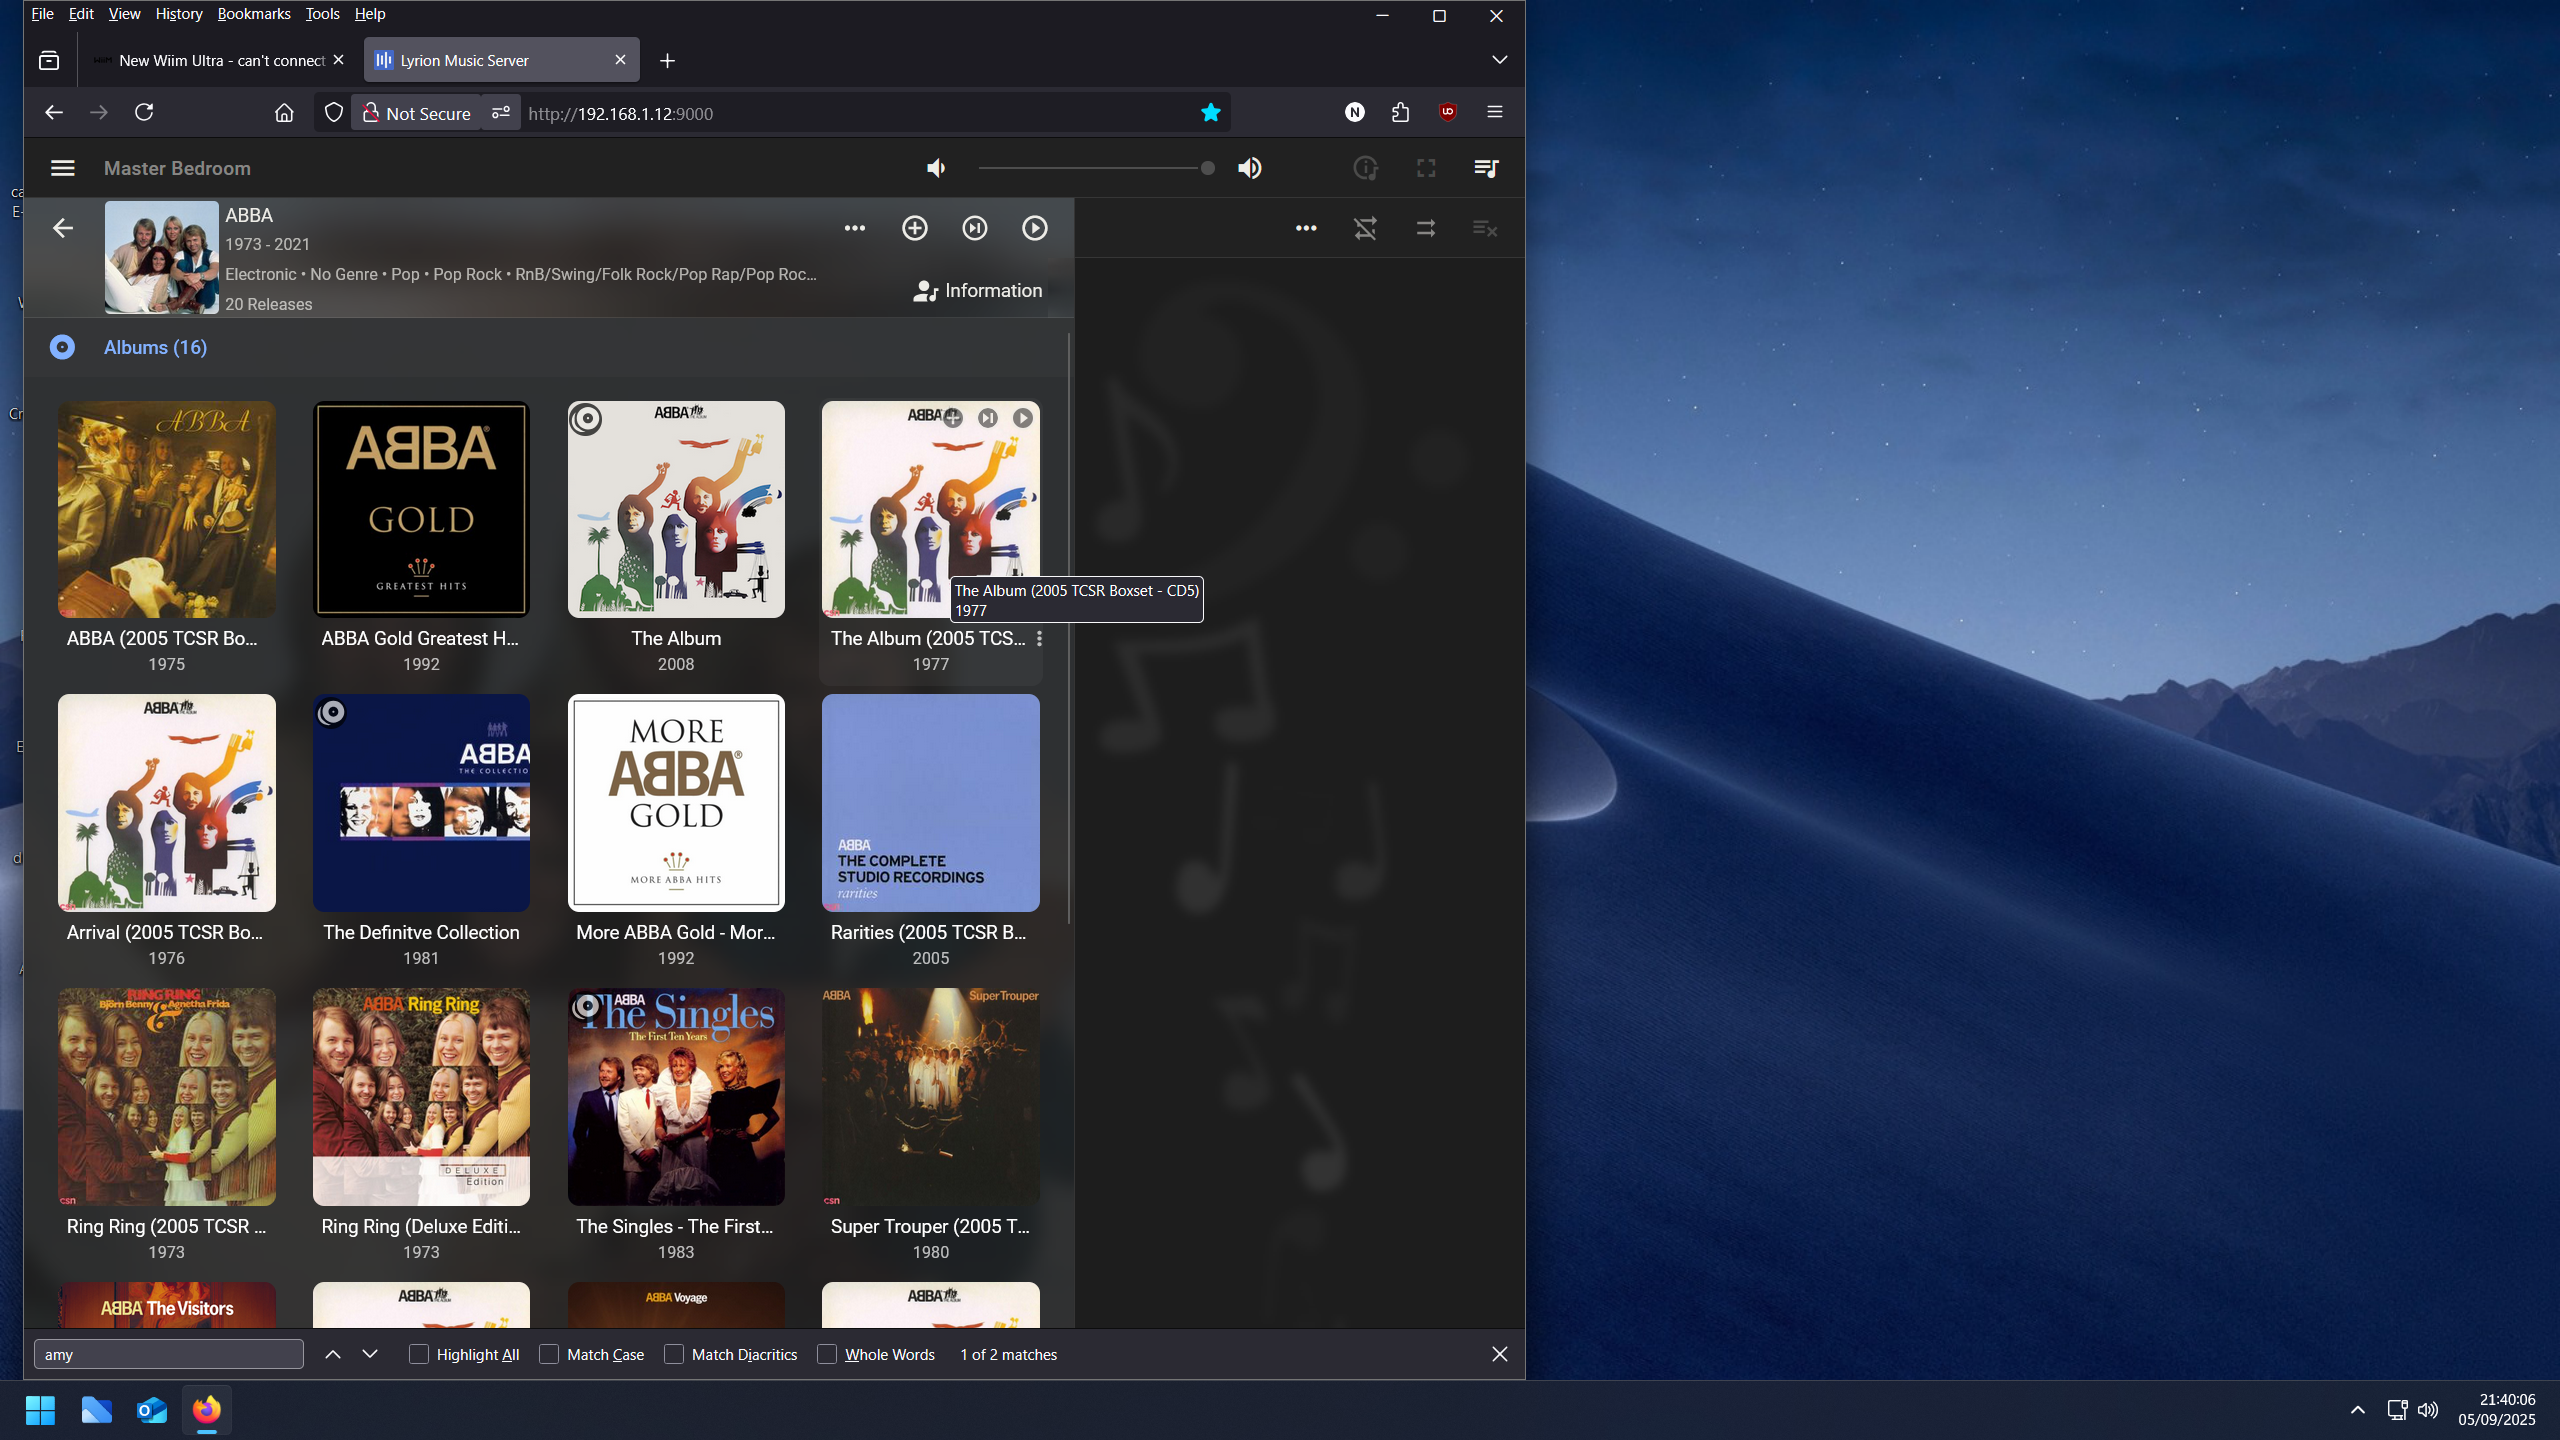Open the Tools menu
Screen dimensions: 2560x1440
[322, 14]
